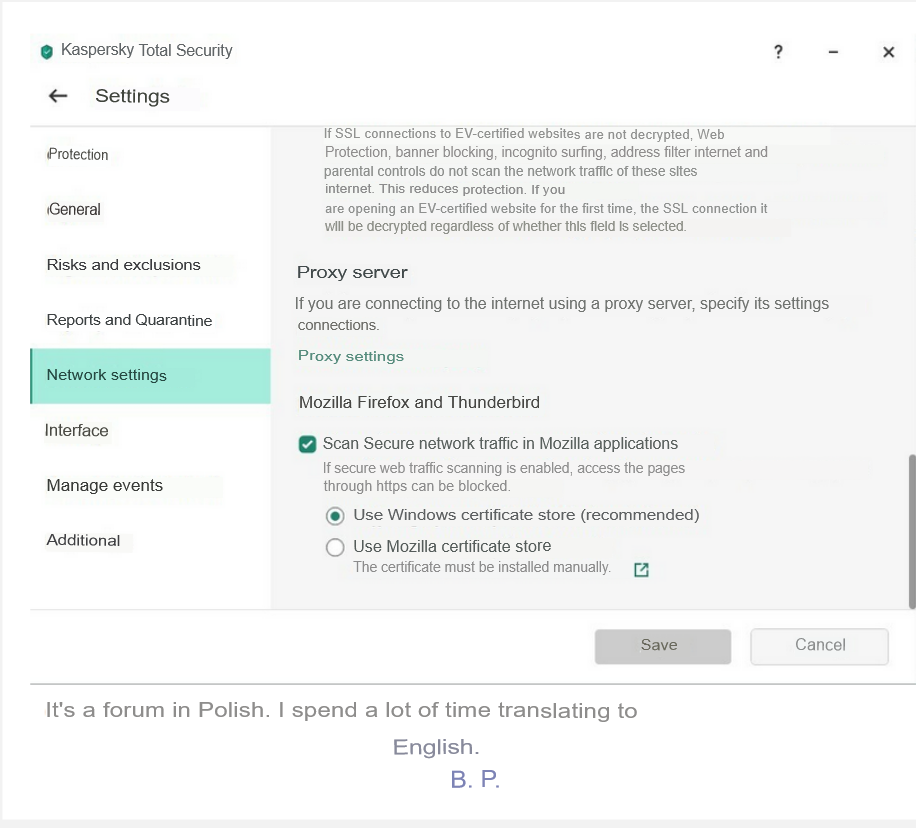Select Use Mozilla certificate store option

(335, 547)
